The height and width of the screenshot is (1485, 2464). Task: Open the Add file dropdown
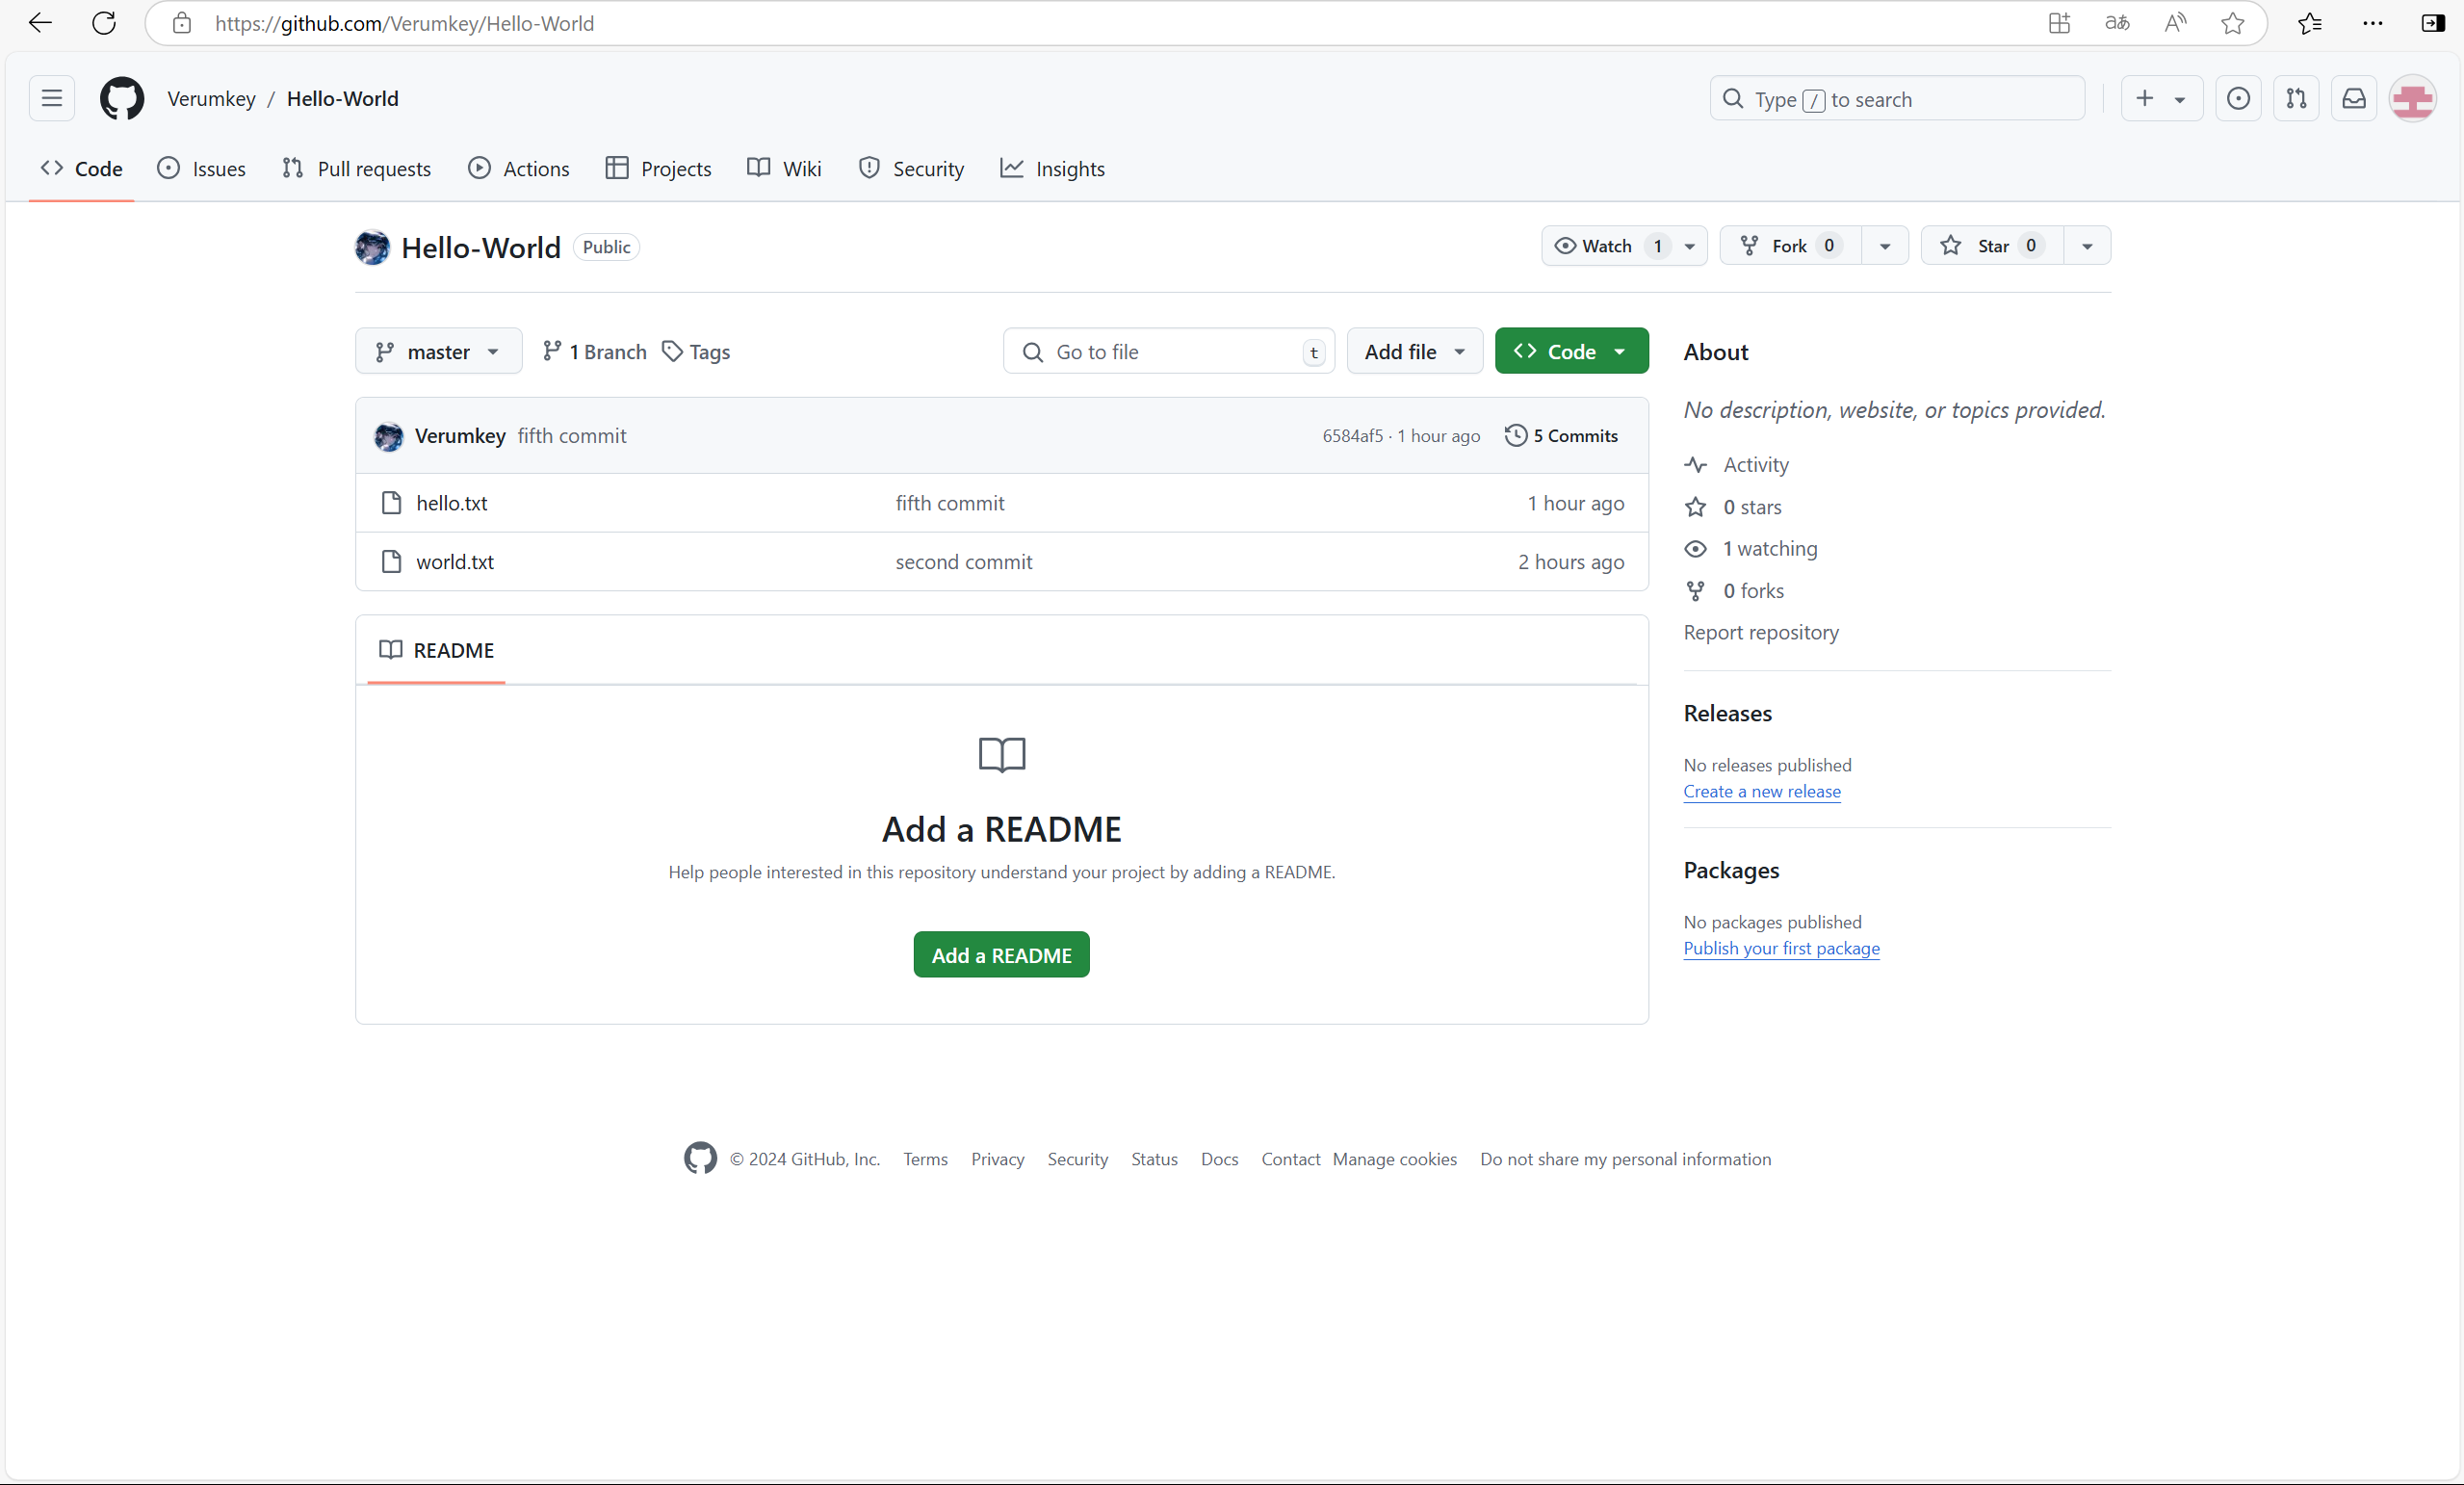coord(1415,352)
